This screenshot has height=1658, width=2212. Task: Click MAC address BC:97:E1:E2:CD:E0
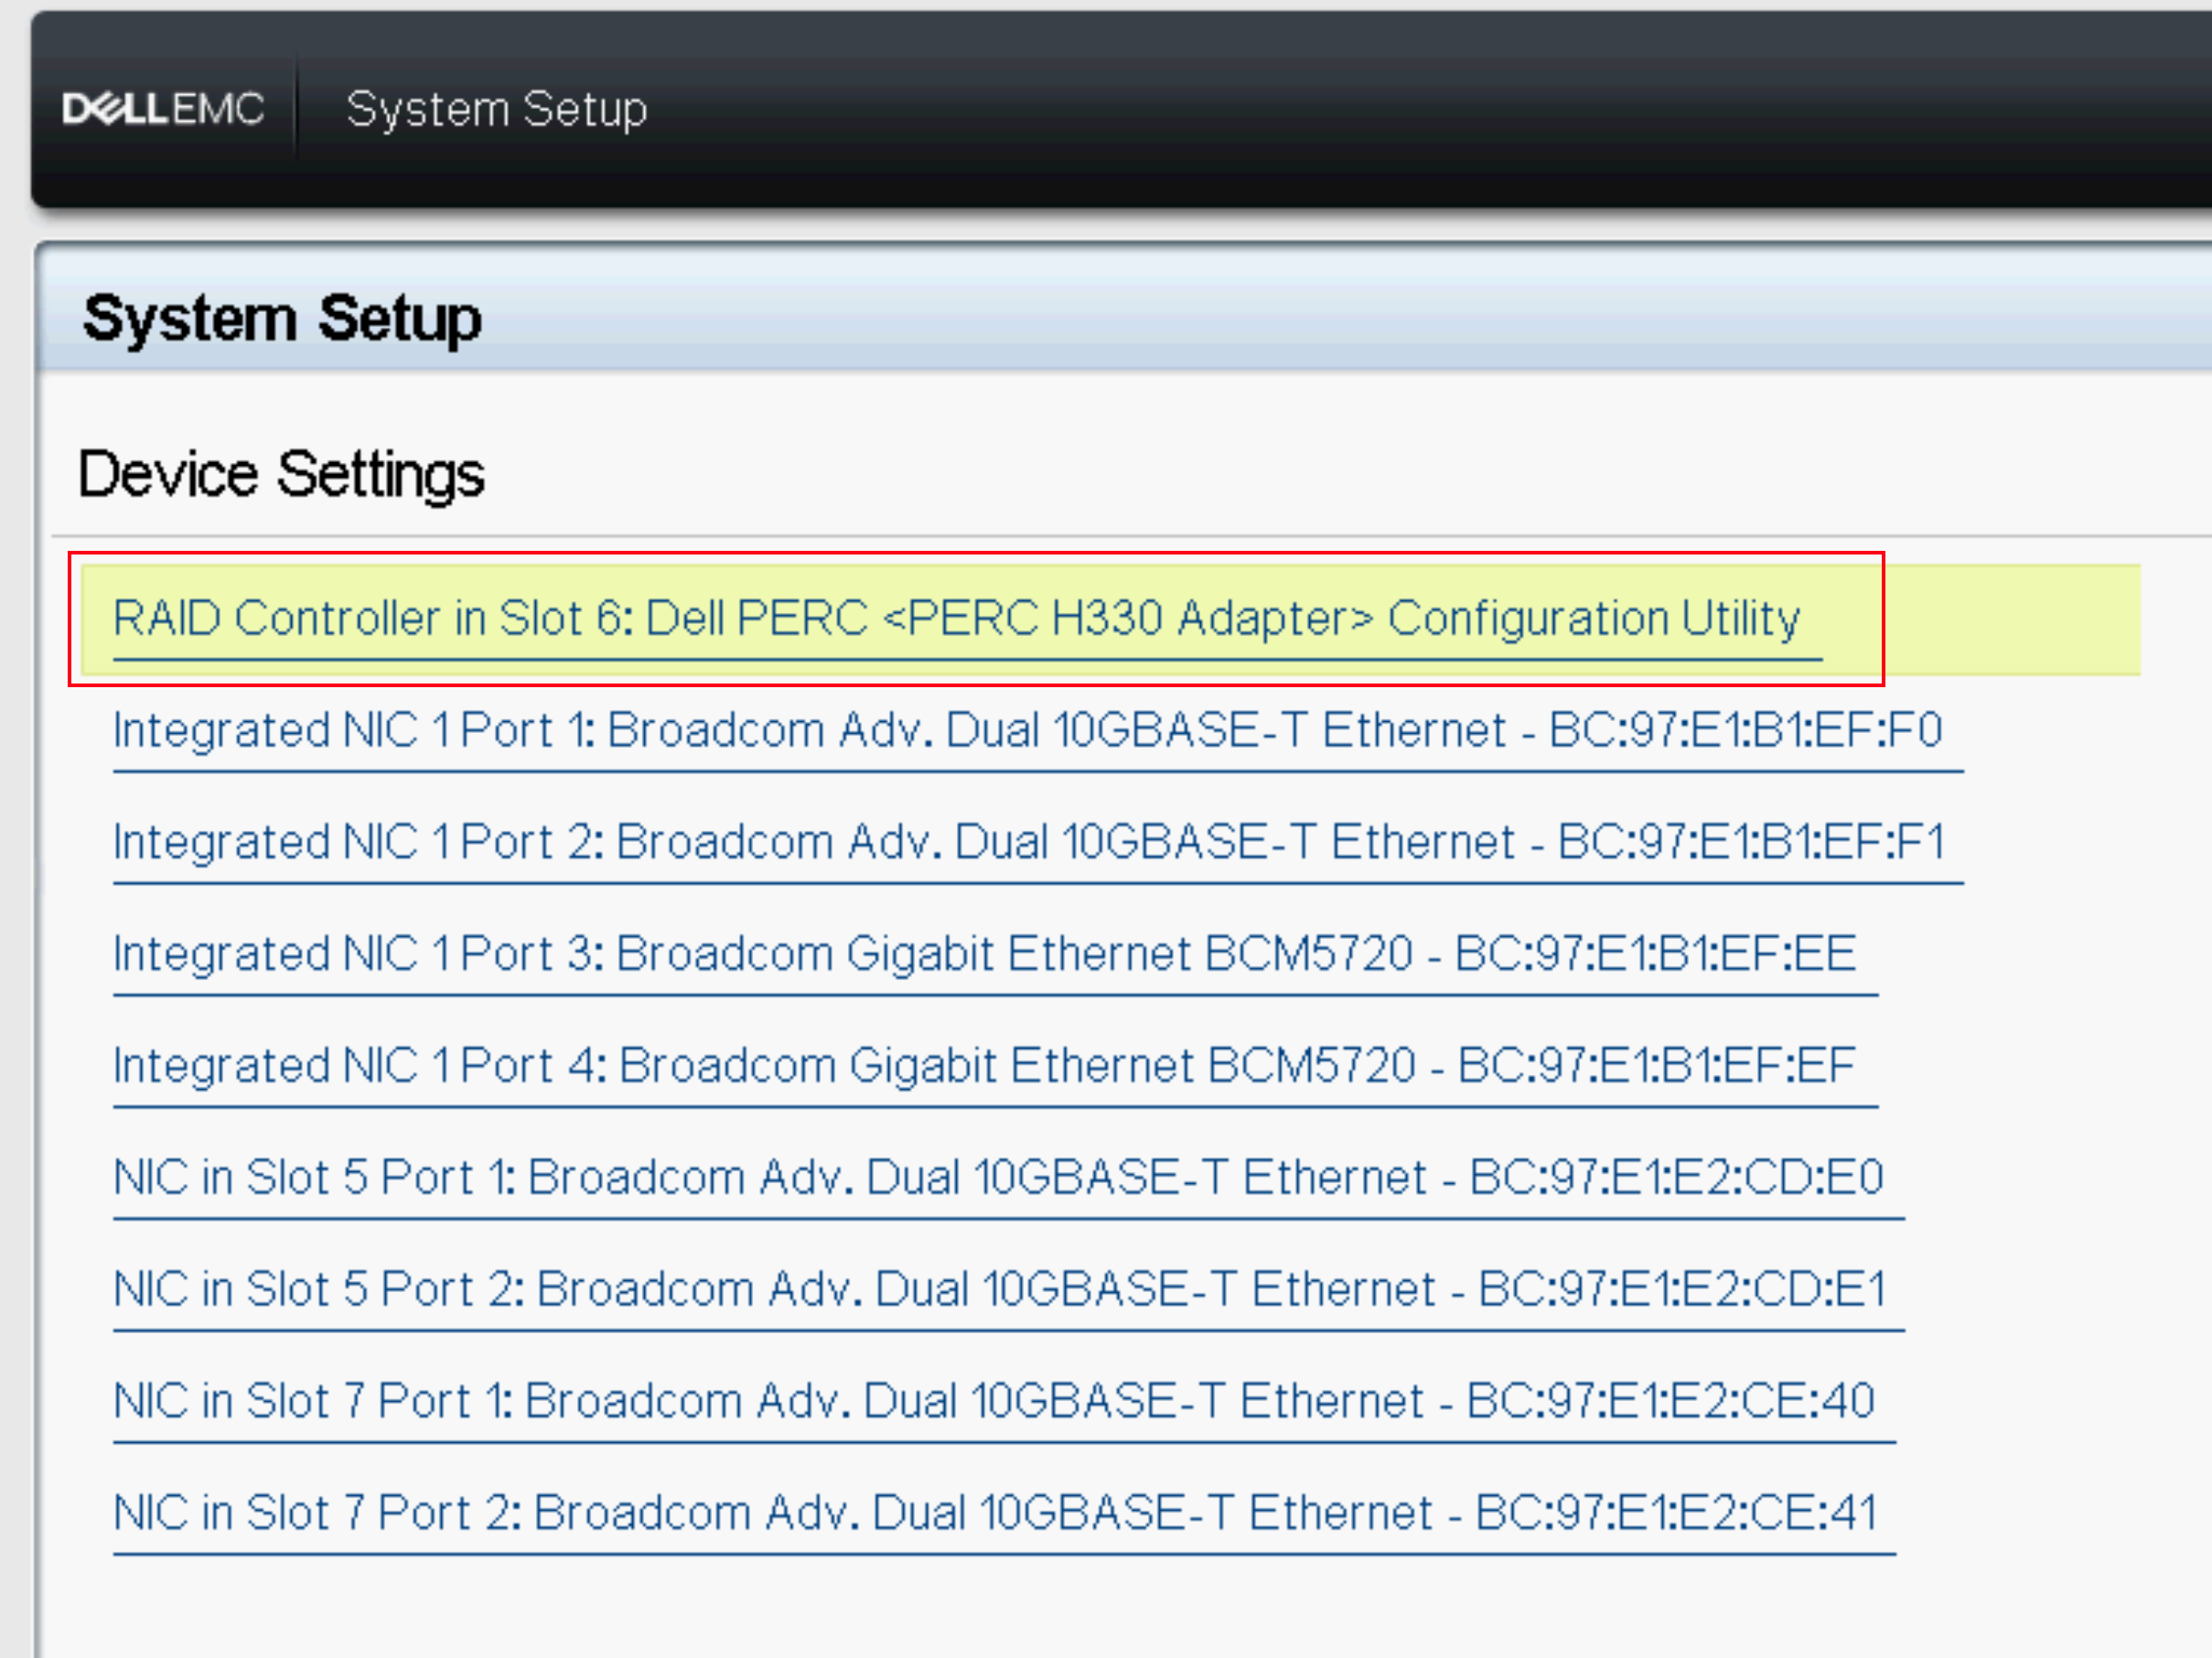pos(1676,1177)
